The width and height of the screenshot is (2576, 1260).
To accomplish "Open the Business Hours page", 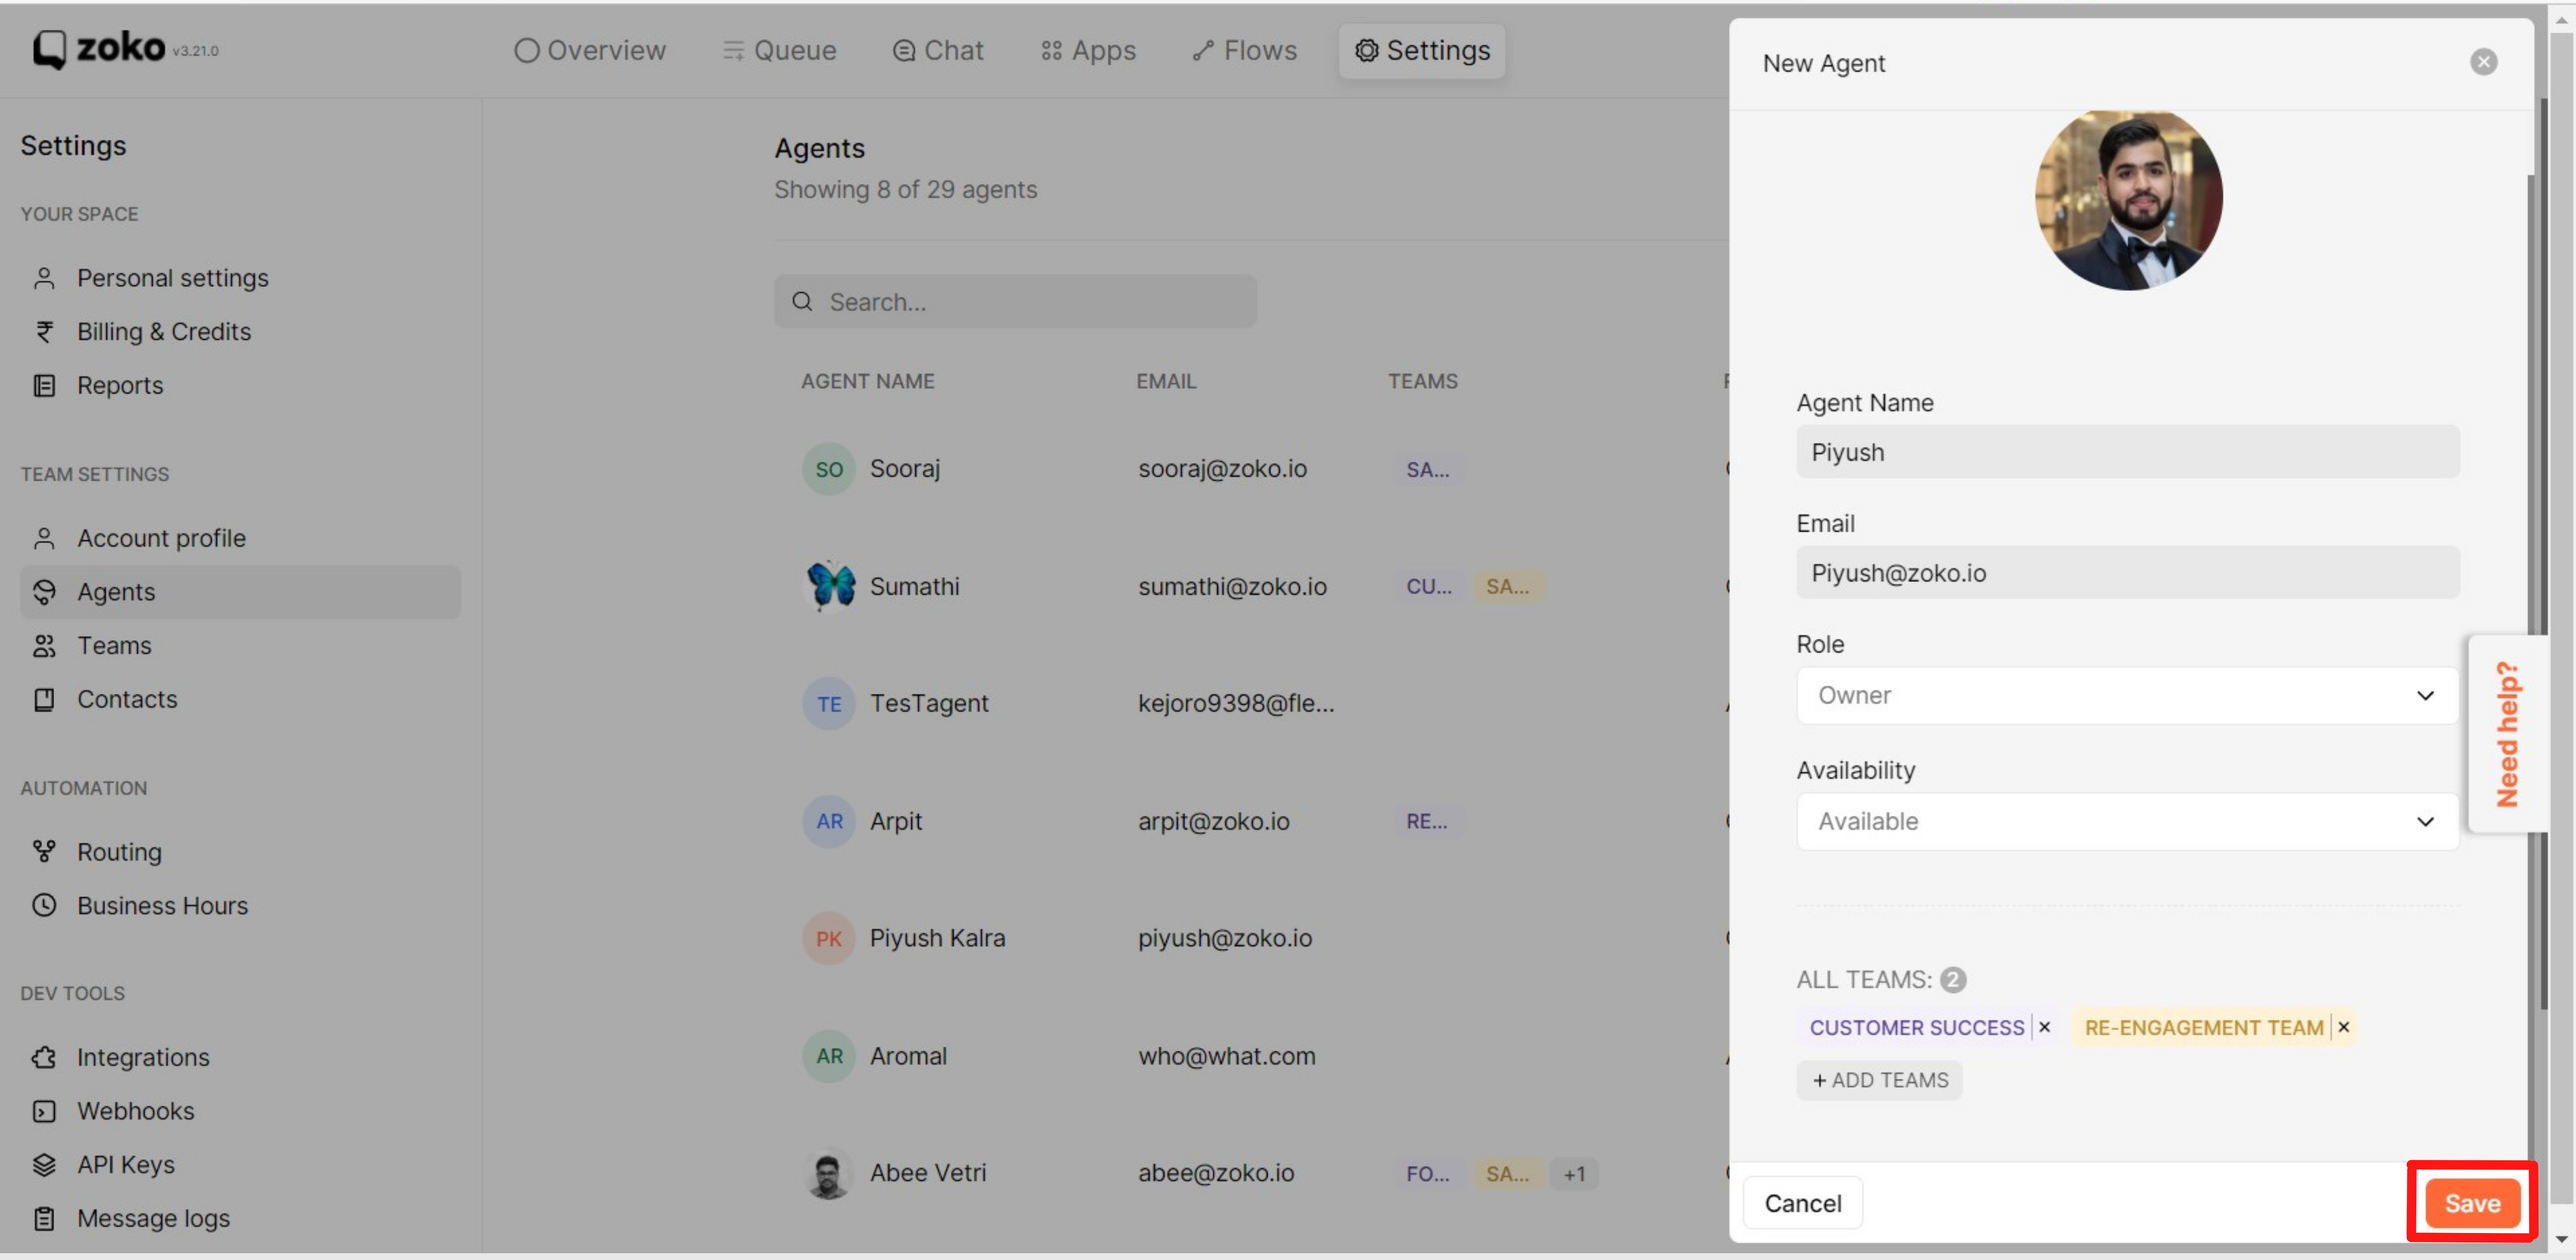I will coord(162,905).
